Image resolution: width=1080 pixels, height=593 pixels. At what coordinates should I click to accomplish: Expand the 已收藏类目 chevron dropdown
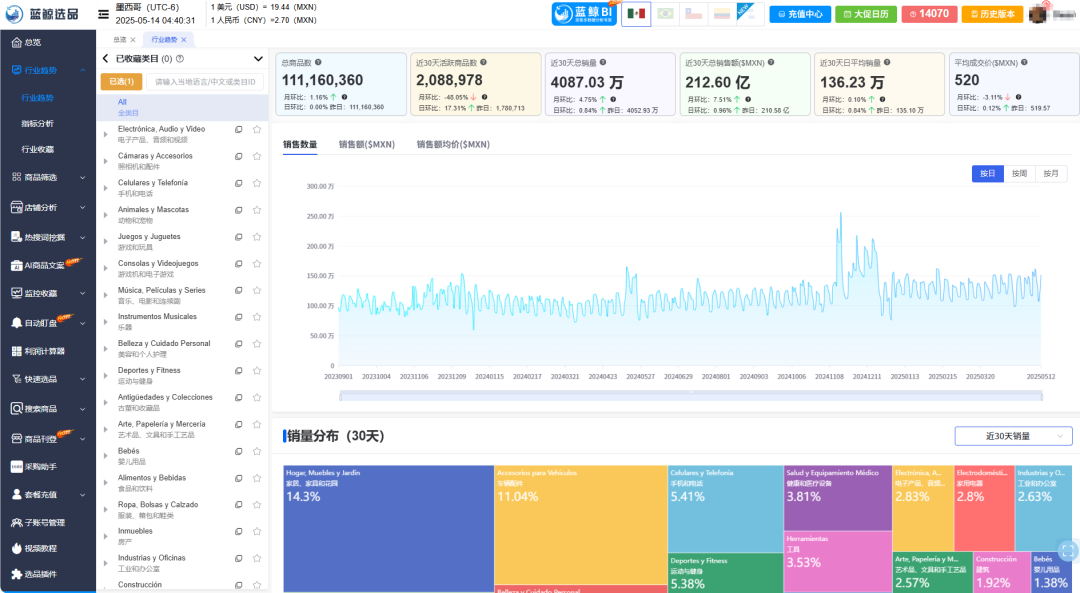click(x=258, y=59)
